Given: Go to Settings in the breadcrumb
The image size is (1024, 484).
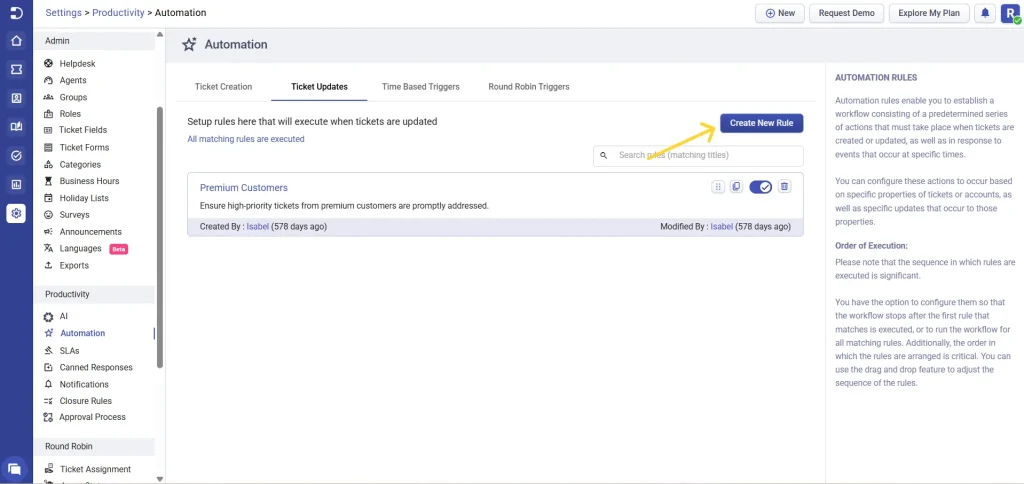Looking at the screenshot, I should [x=63, y=12].
